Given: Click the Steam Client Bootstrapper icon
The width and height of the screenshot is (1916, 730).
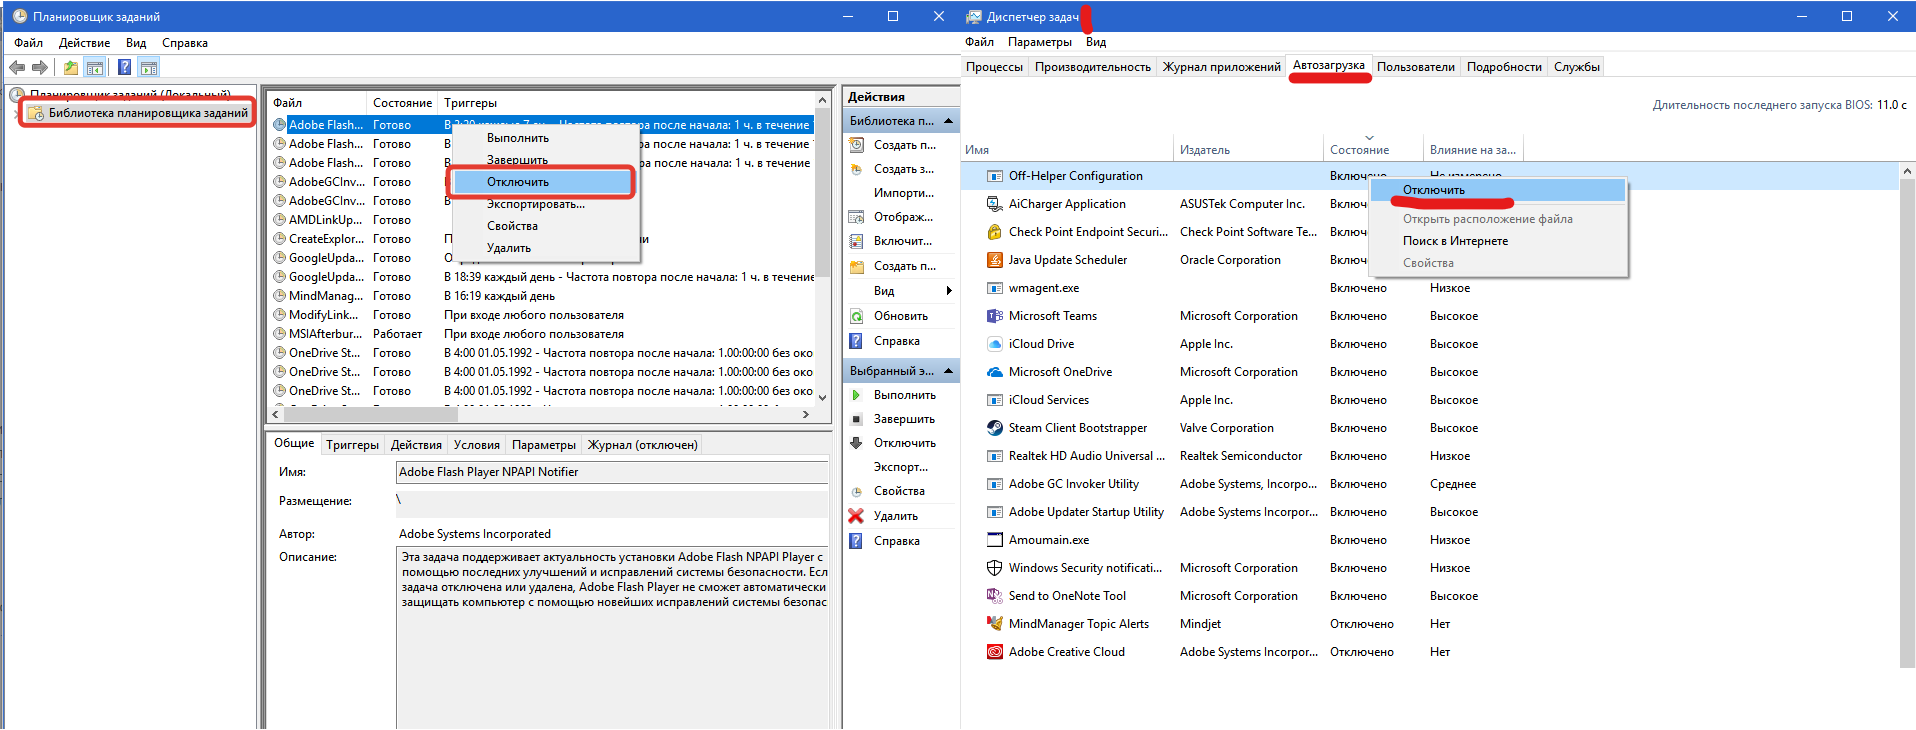Looking at the screenshot, I should 994,428.
